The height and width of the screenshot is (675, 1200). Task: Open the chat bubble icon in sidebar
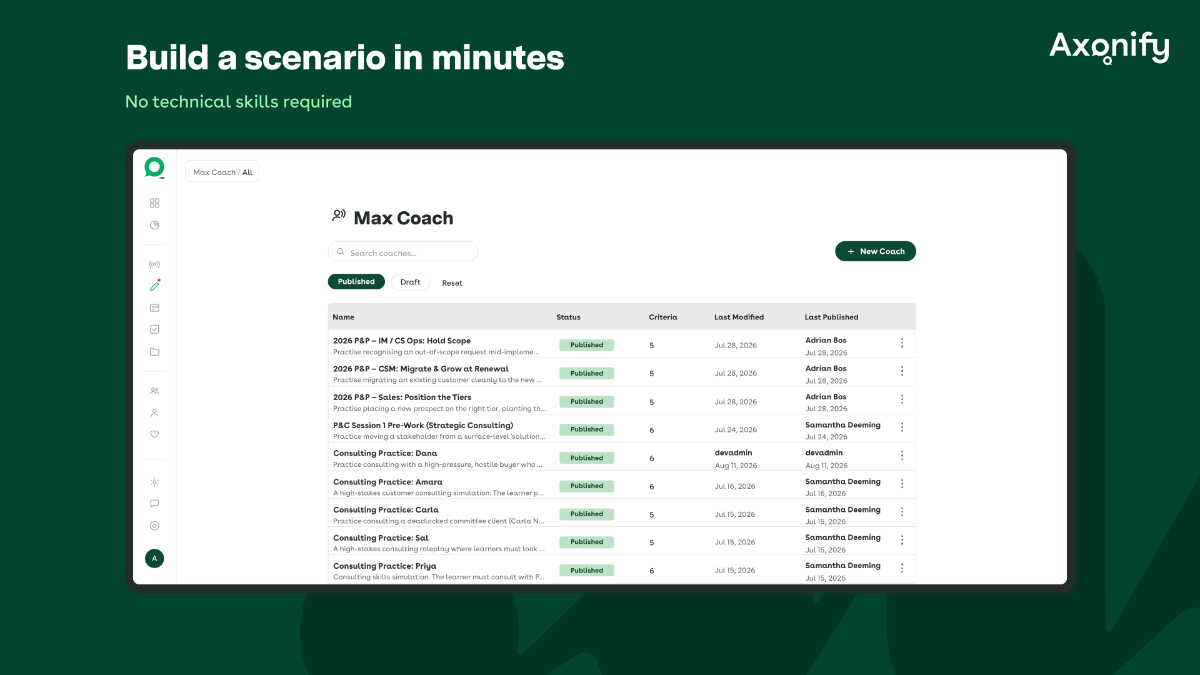click(x=154, y=504)
